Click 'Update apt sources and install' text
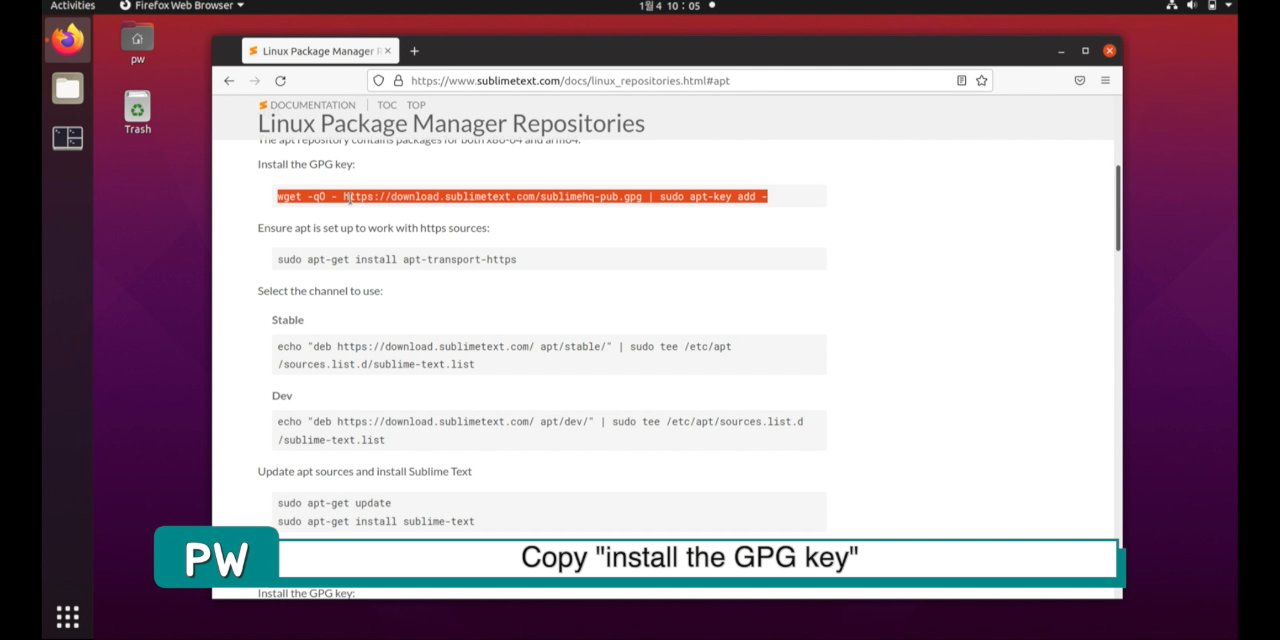 tap(365, 471)
